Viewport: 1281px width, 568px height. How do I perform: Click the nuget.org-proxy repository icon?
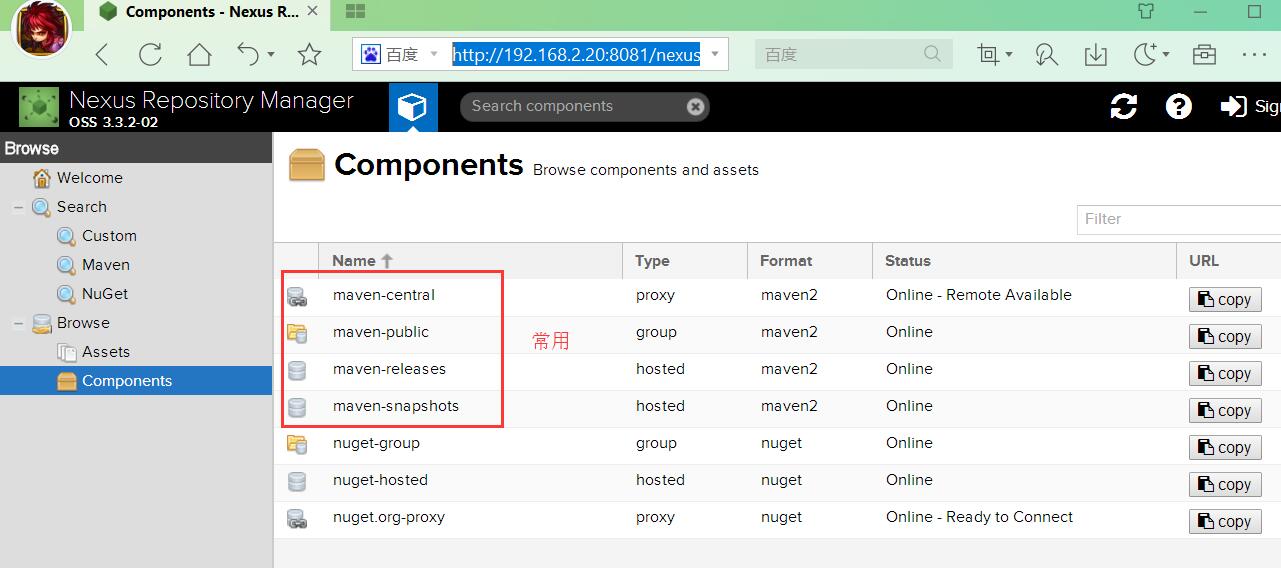[296, 518]
